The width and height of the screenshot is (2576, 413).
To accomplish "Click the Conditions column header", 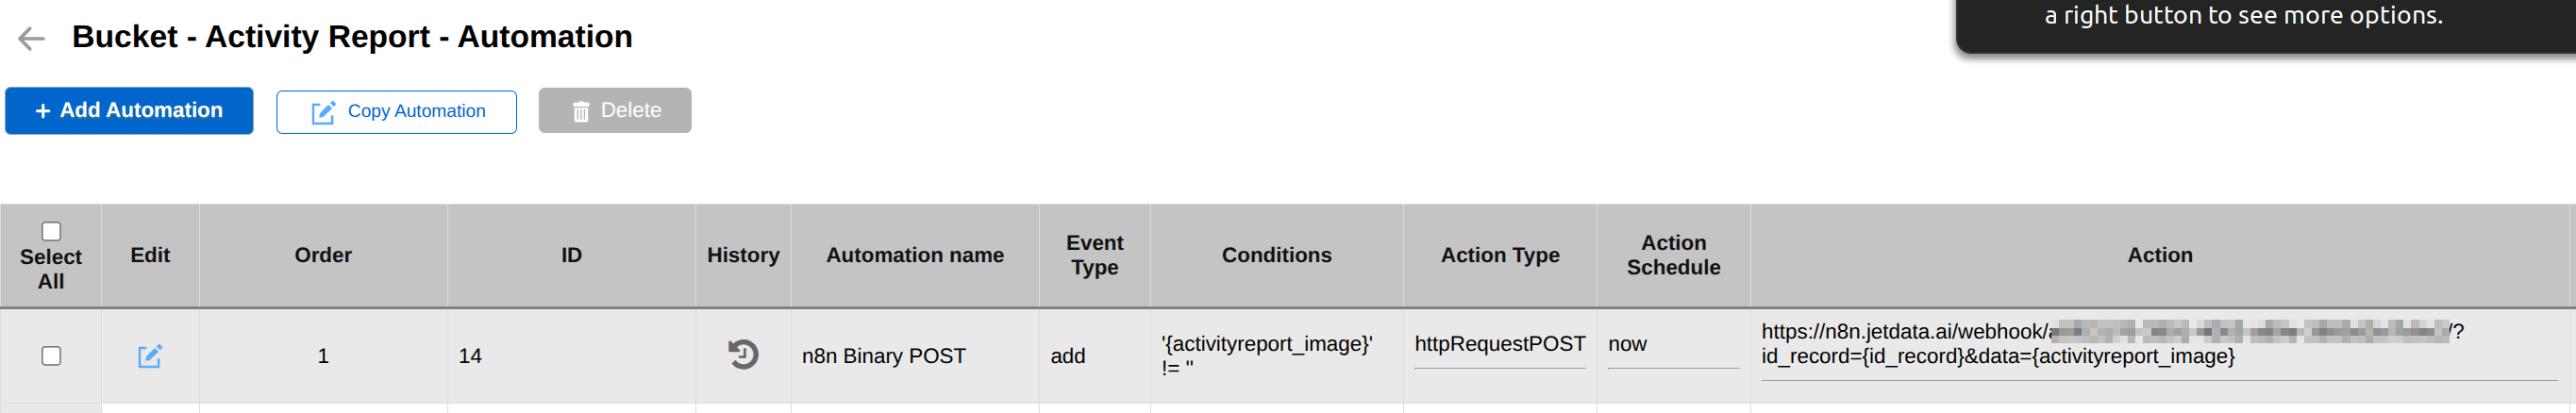I will (x=1276, y=256).
